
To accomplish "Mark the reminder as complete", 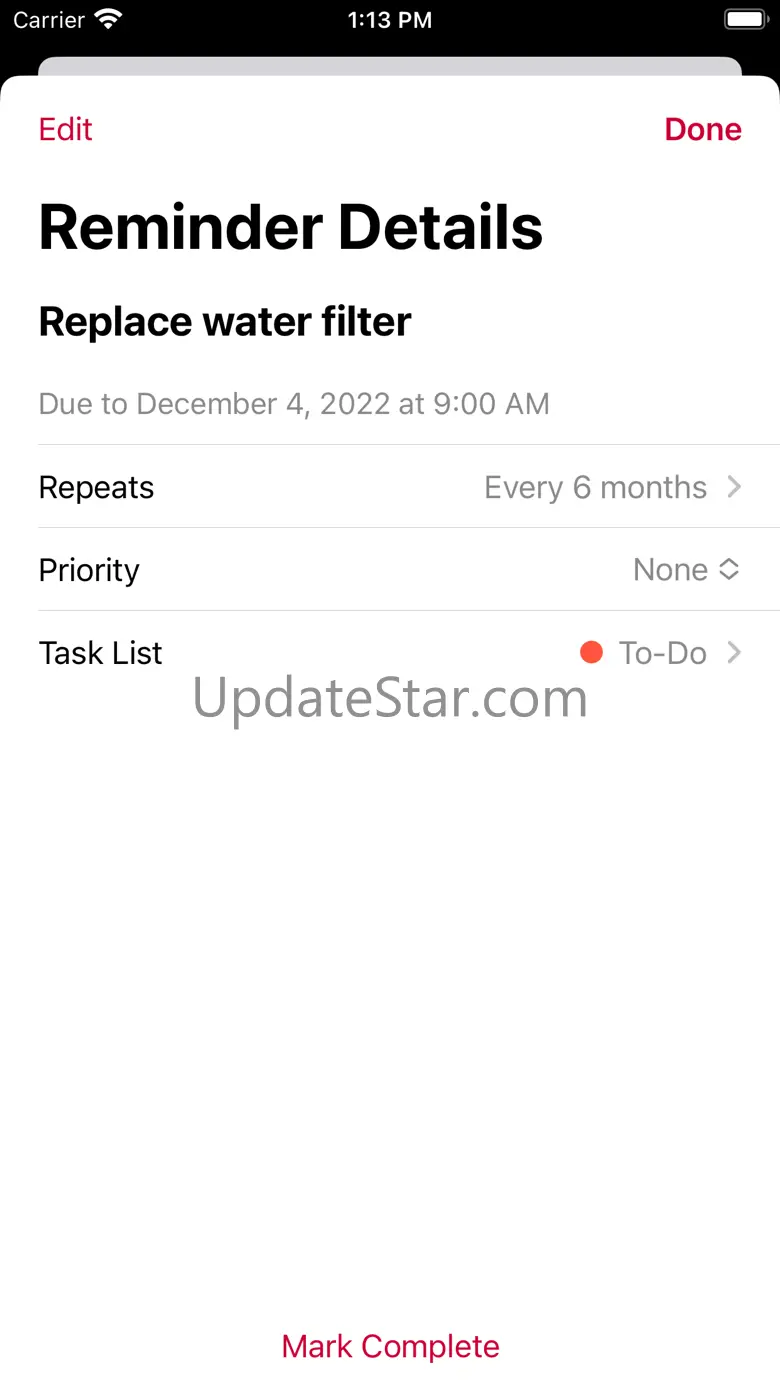I will pyautogui.click(x=390, y=1346).
